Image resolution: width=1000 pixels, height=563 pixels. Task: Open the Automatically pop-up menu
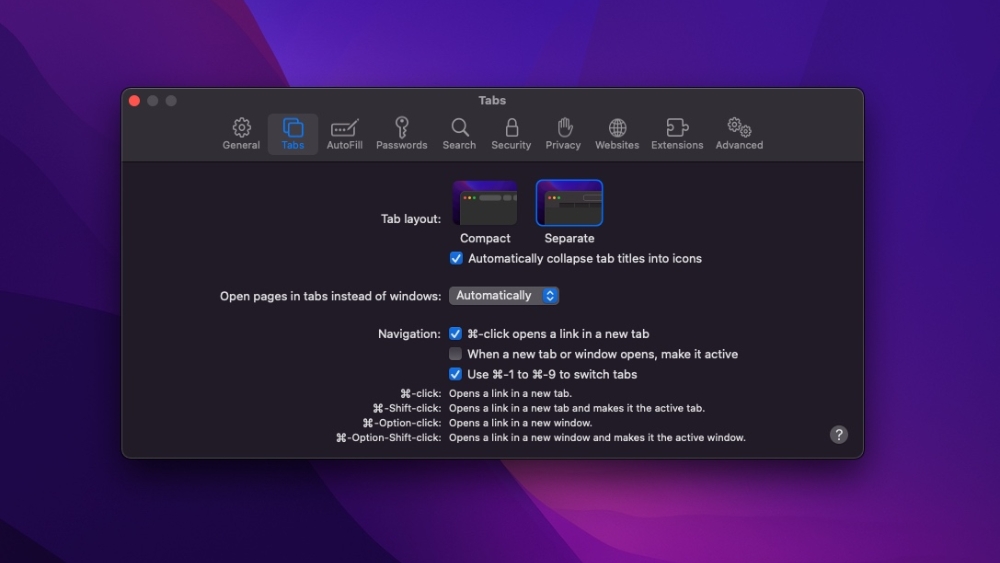[504, 295]
